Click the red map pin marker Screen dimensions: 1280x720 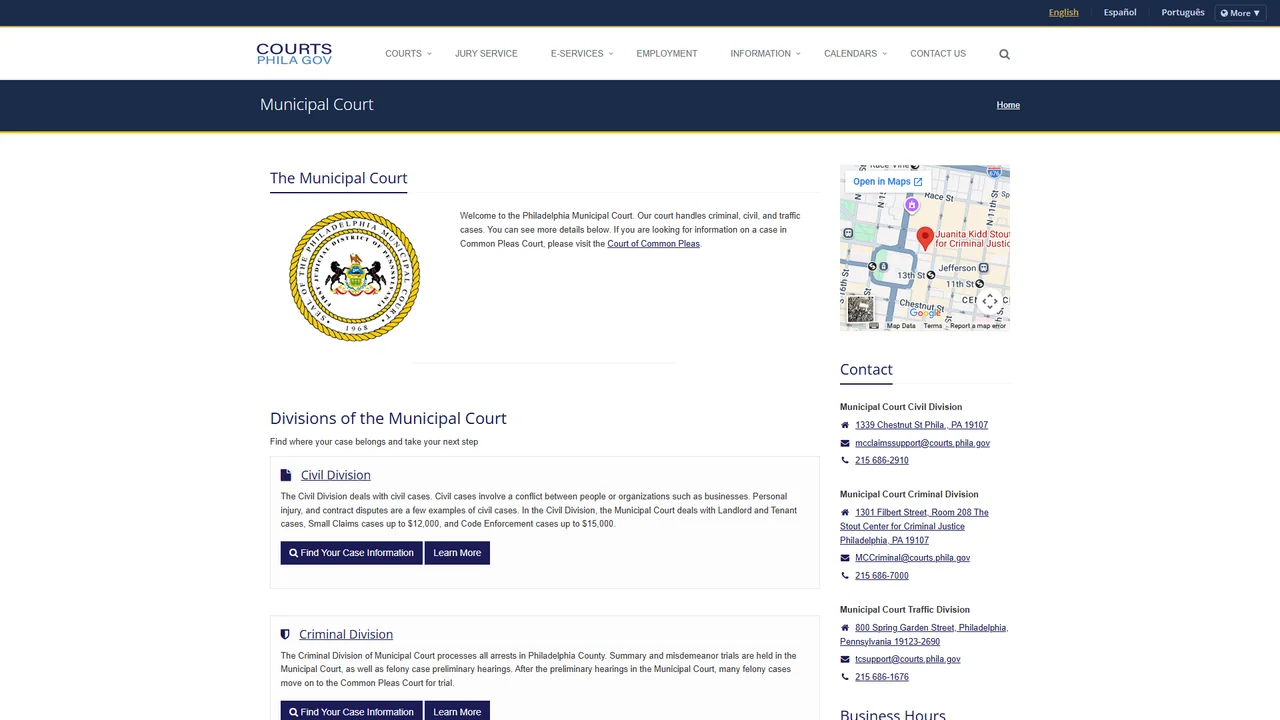[x=925, y=238]
